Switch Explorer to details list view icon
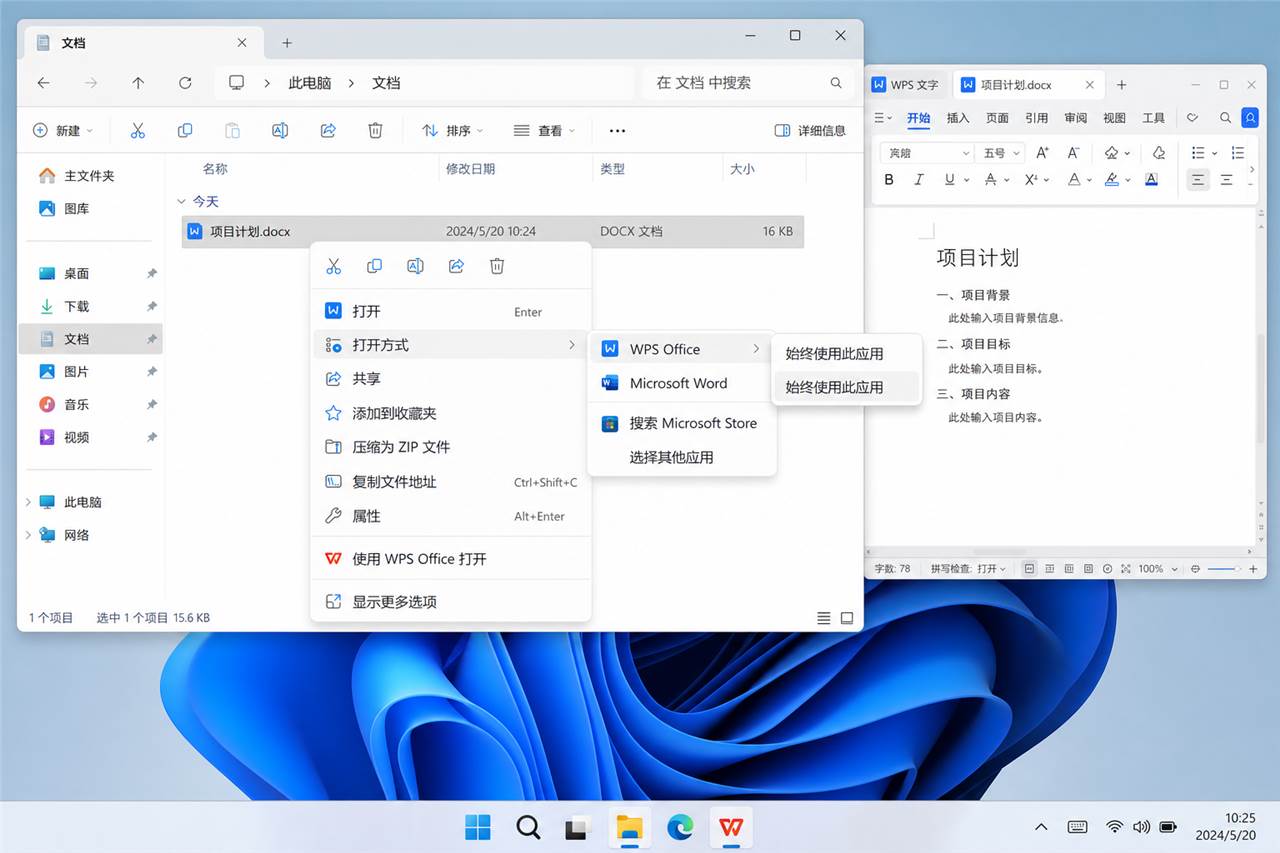The width and height of the screenshot is (1280, 853). [x=823, y=618]
